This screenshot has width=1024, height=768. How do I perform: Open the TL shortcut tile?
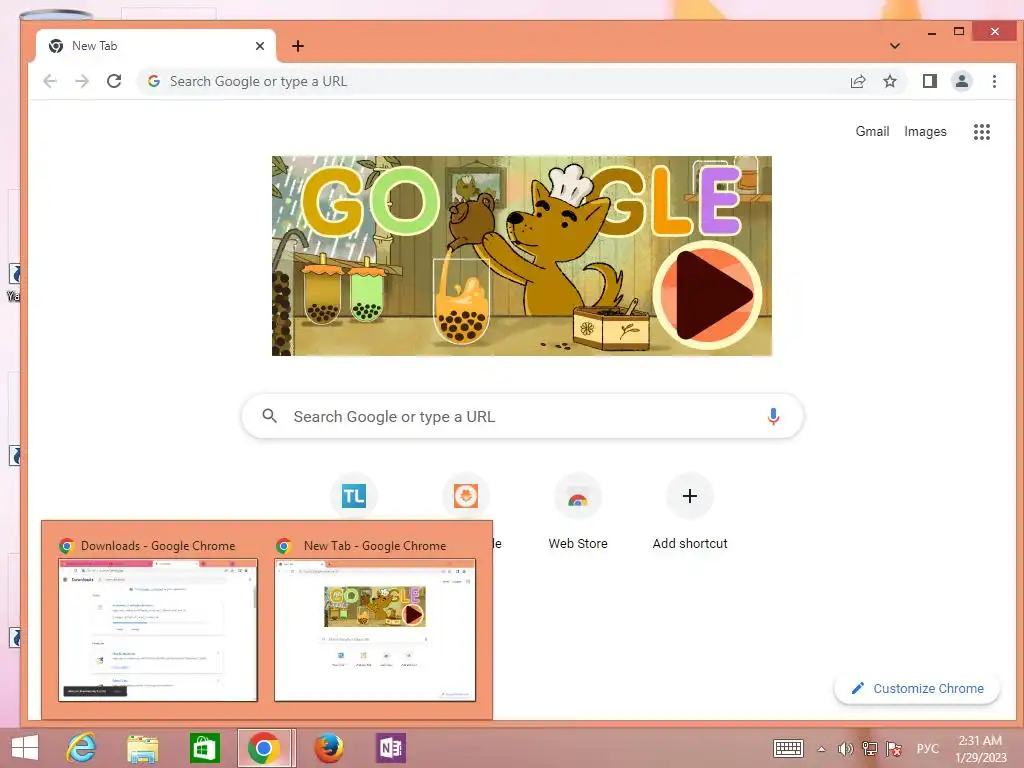[x=353, y=496]
